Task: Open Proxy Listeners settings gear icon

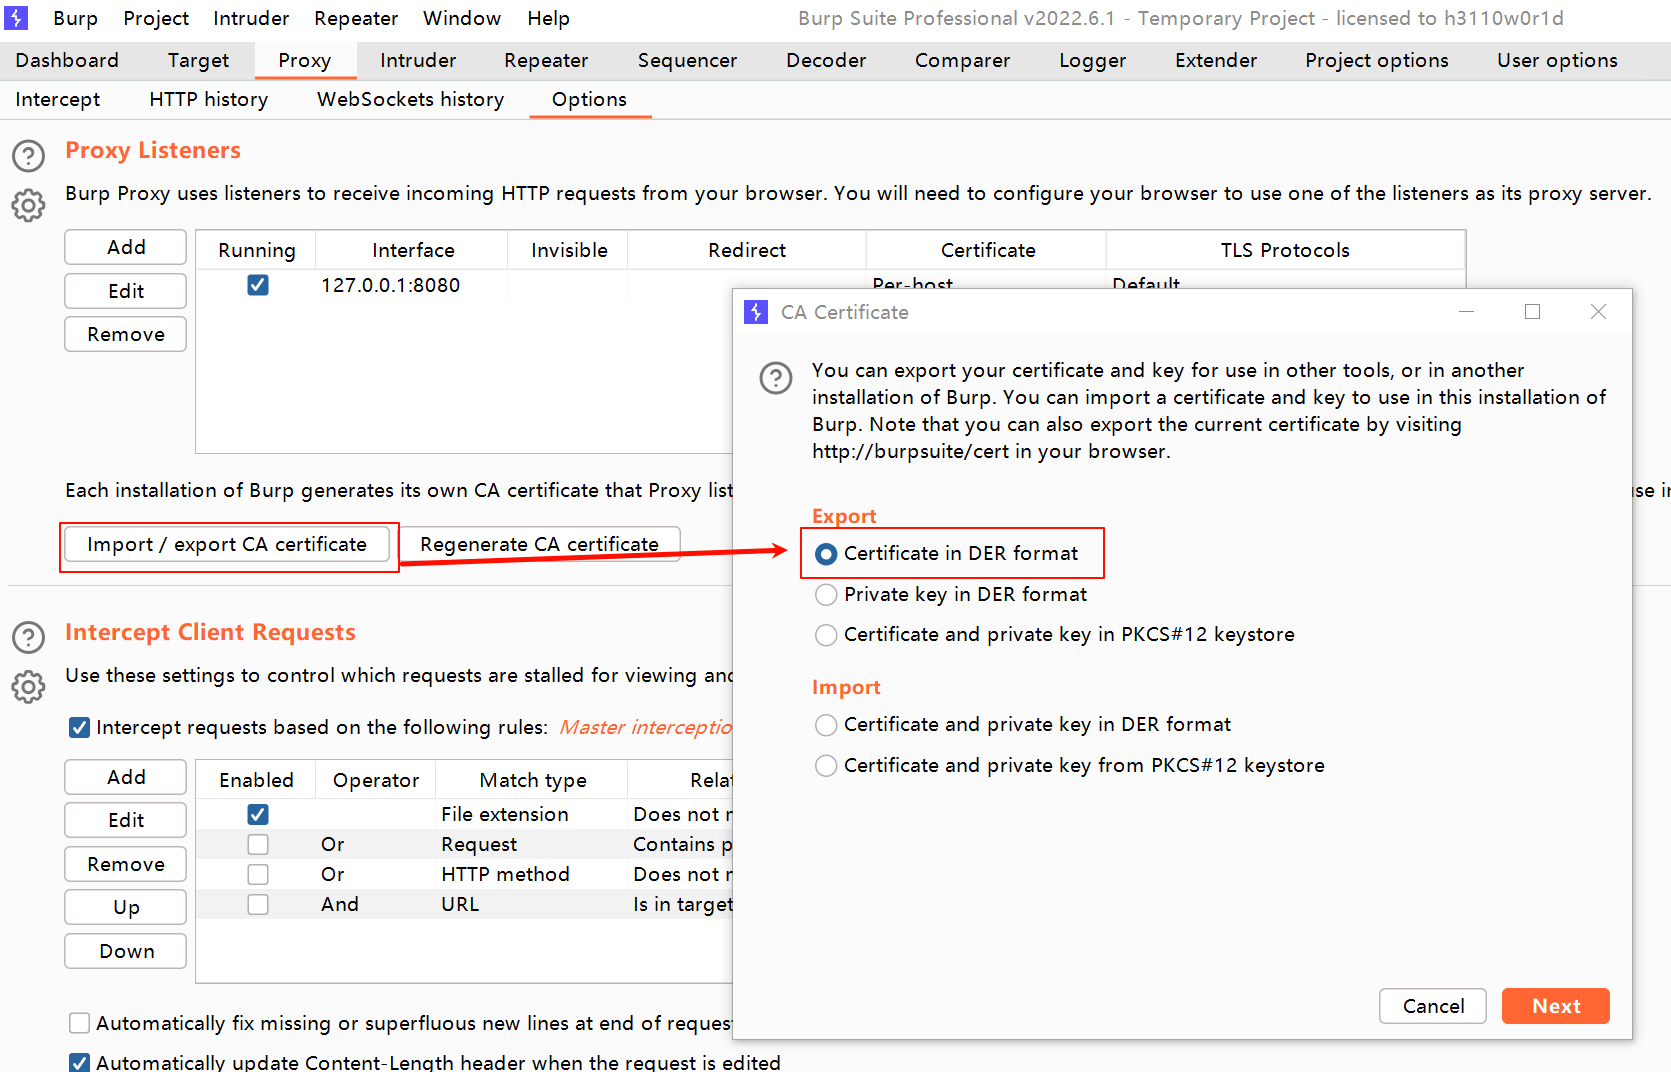Action: (x=28, y=205)
